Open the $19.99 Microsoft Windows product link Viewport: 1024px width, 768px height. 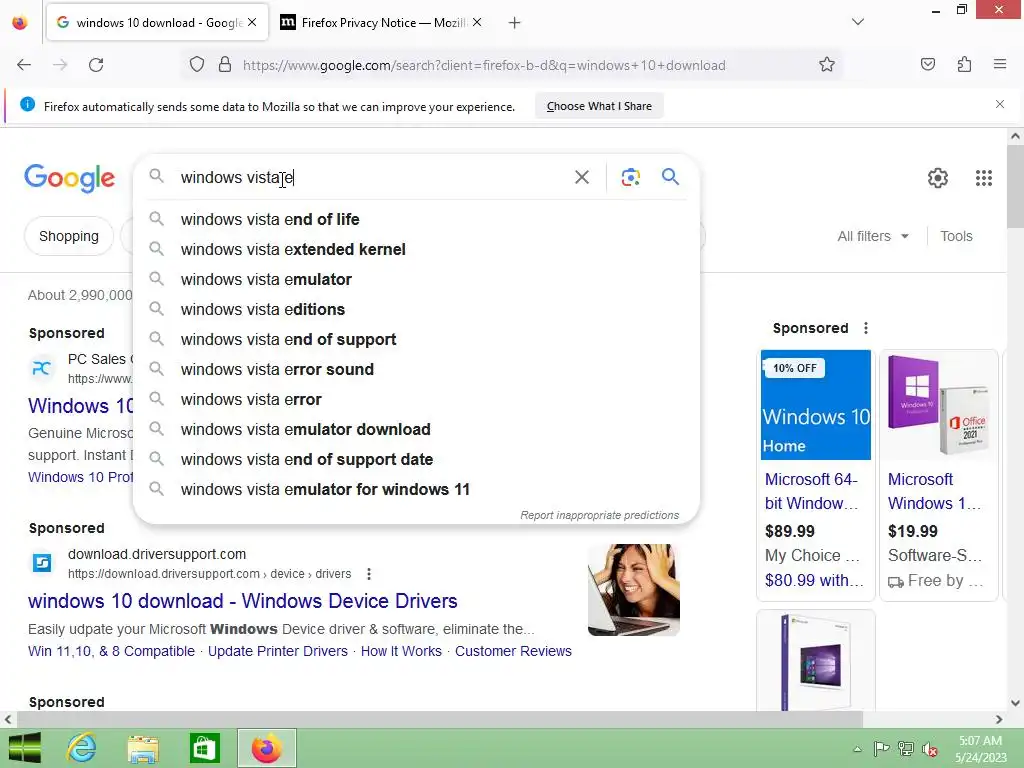[x=935, y=491]
